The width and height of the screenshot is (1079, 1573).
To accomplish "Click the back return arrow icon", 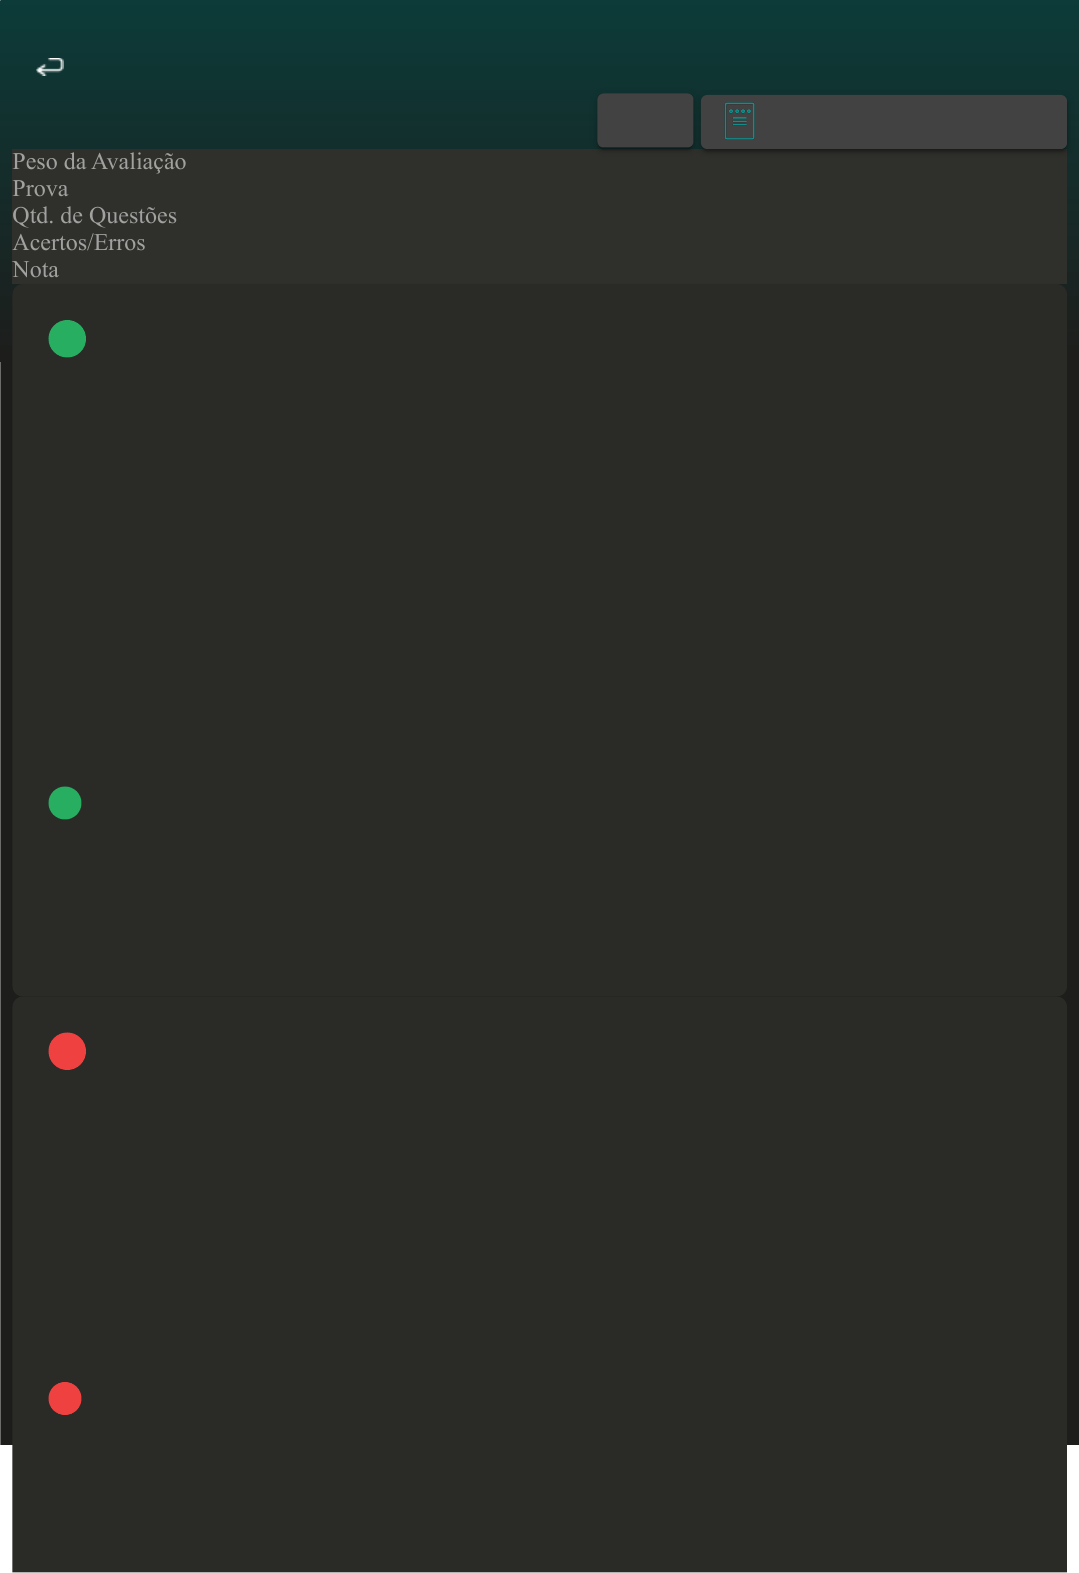I will pyautogui.click(x=50, y=67).
